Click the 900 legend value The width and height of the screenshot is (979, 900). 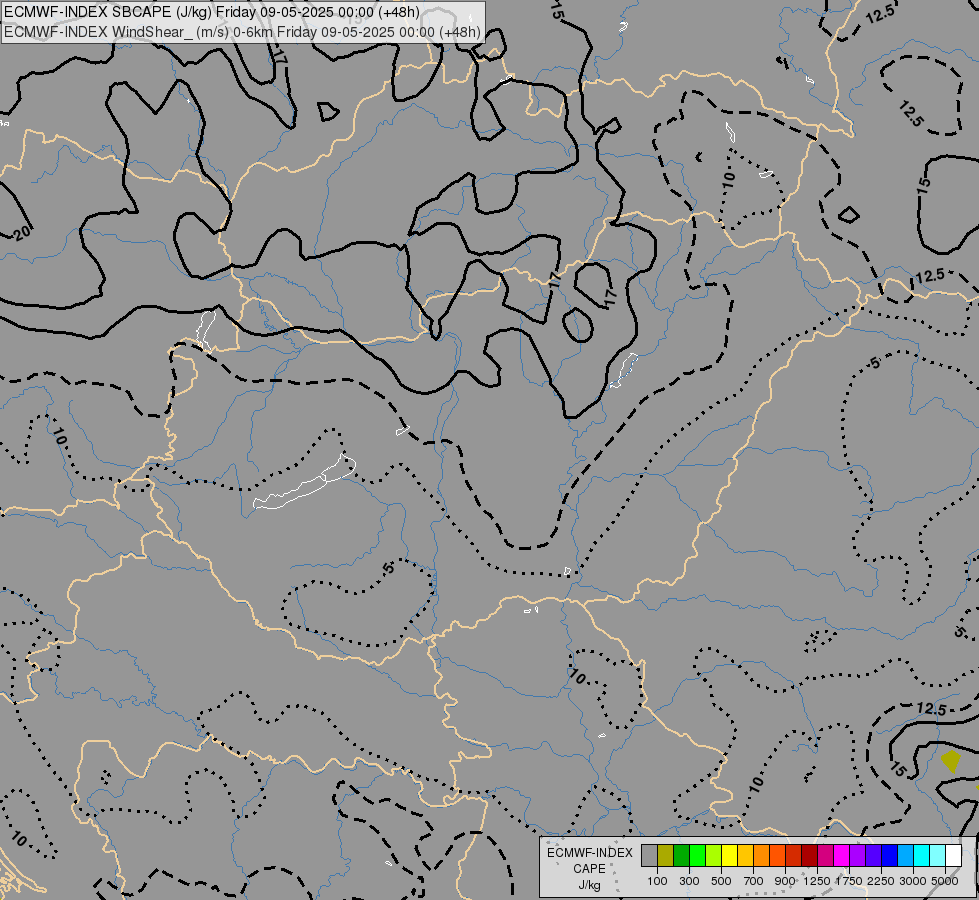pyautogui.click(x=785, y=881)
